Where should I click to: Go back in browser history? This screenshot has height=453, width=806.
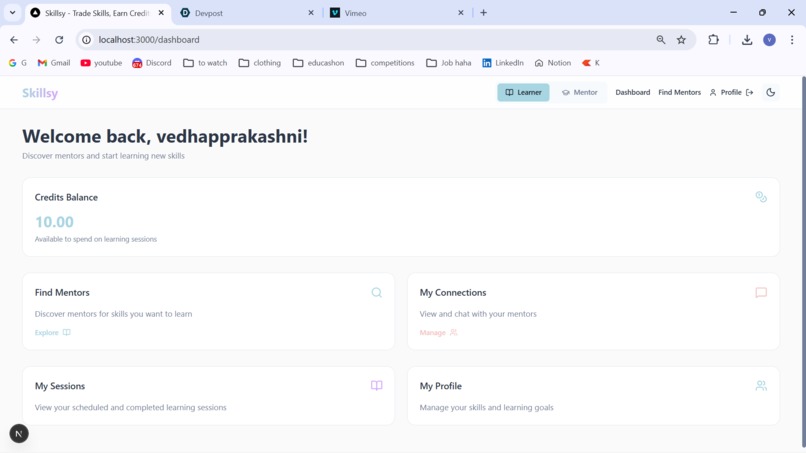coord(14,40)
